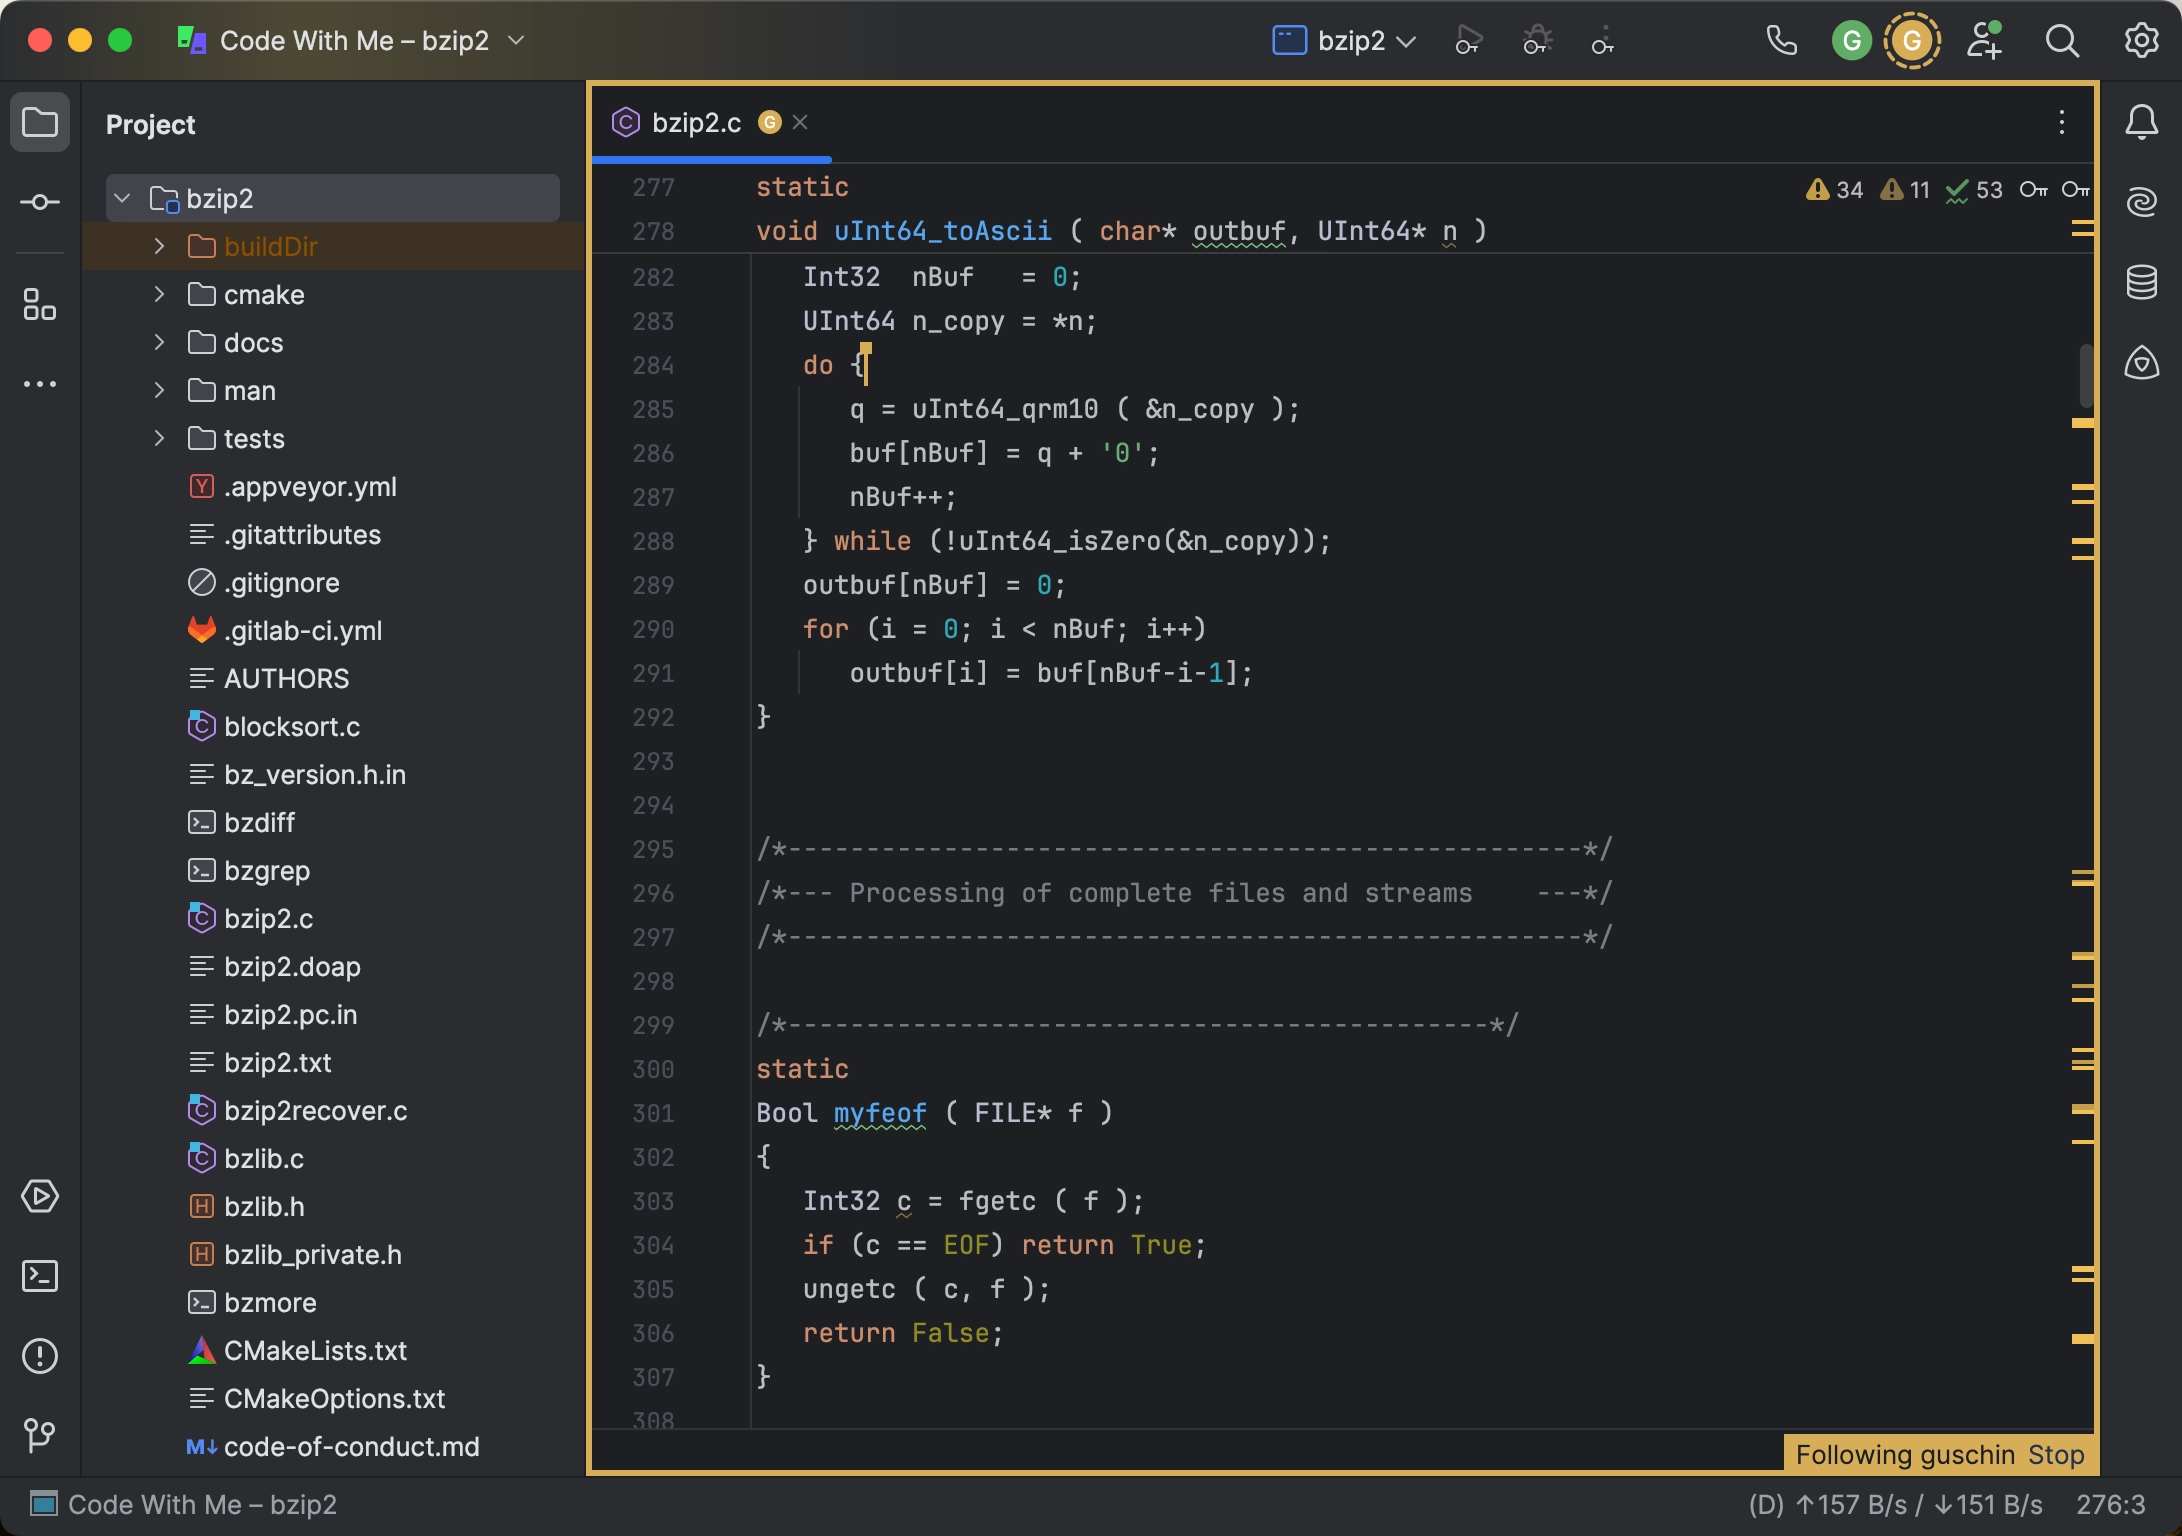Screen dimensions: 2182x1536
Task: Open IDE settings gear icon
Action: coord(2141,41)
